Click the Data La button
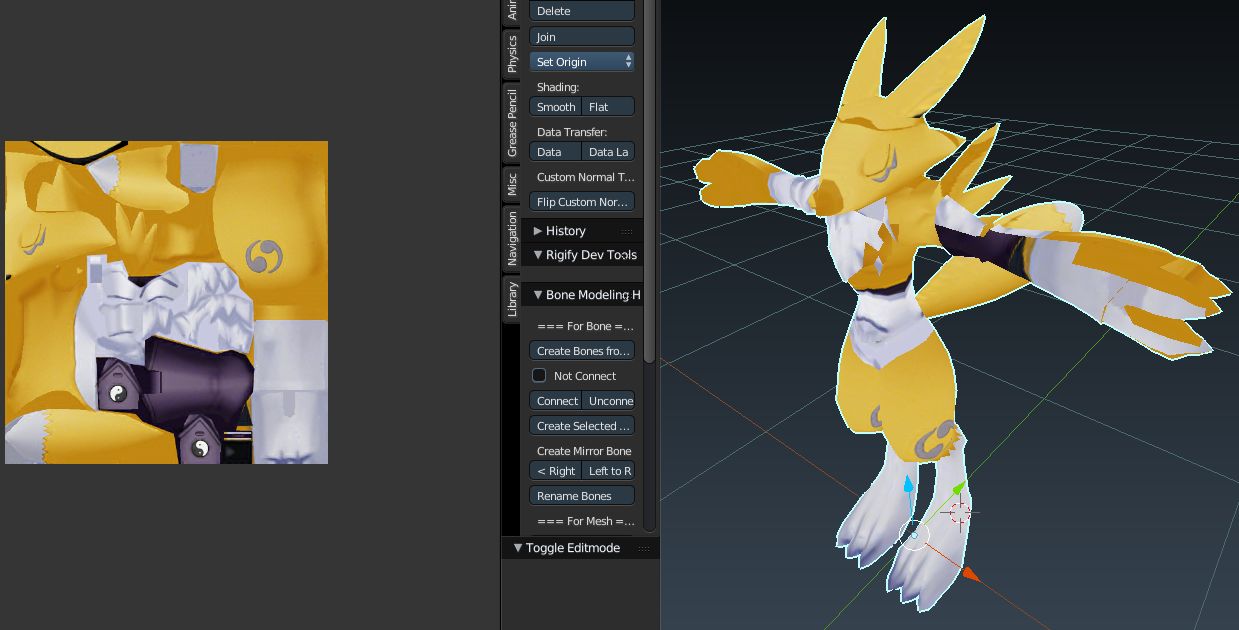The height and width of the screenshot is (630, 1239). click(608, 152)
